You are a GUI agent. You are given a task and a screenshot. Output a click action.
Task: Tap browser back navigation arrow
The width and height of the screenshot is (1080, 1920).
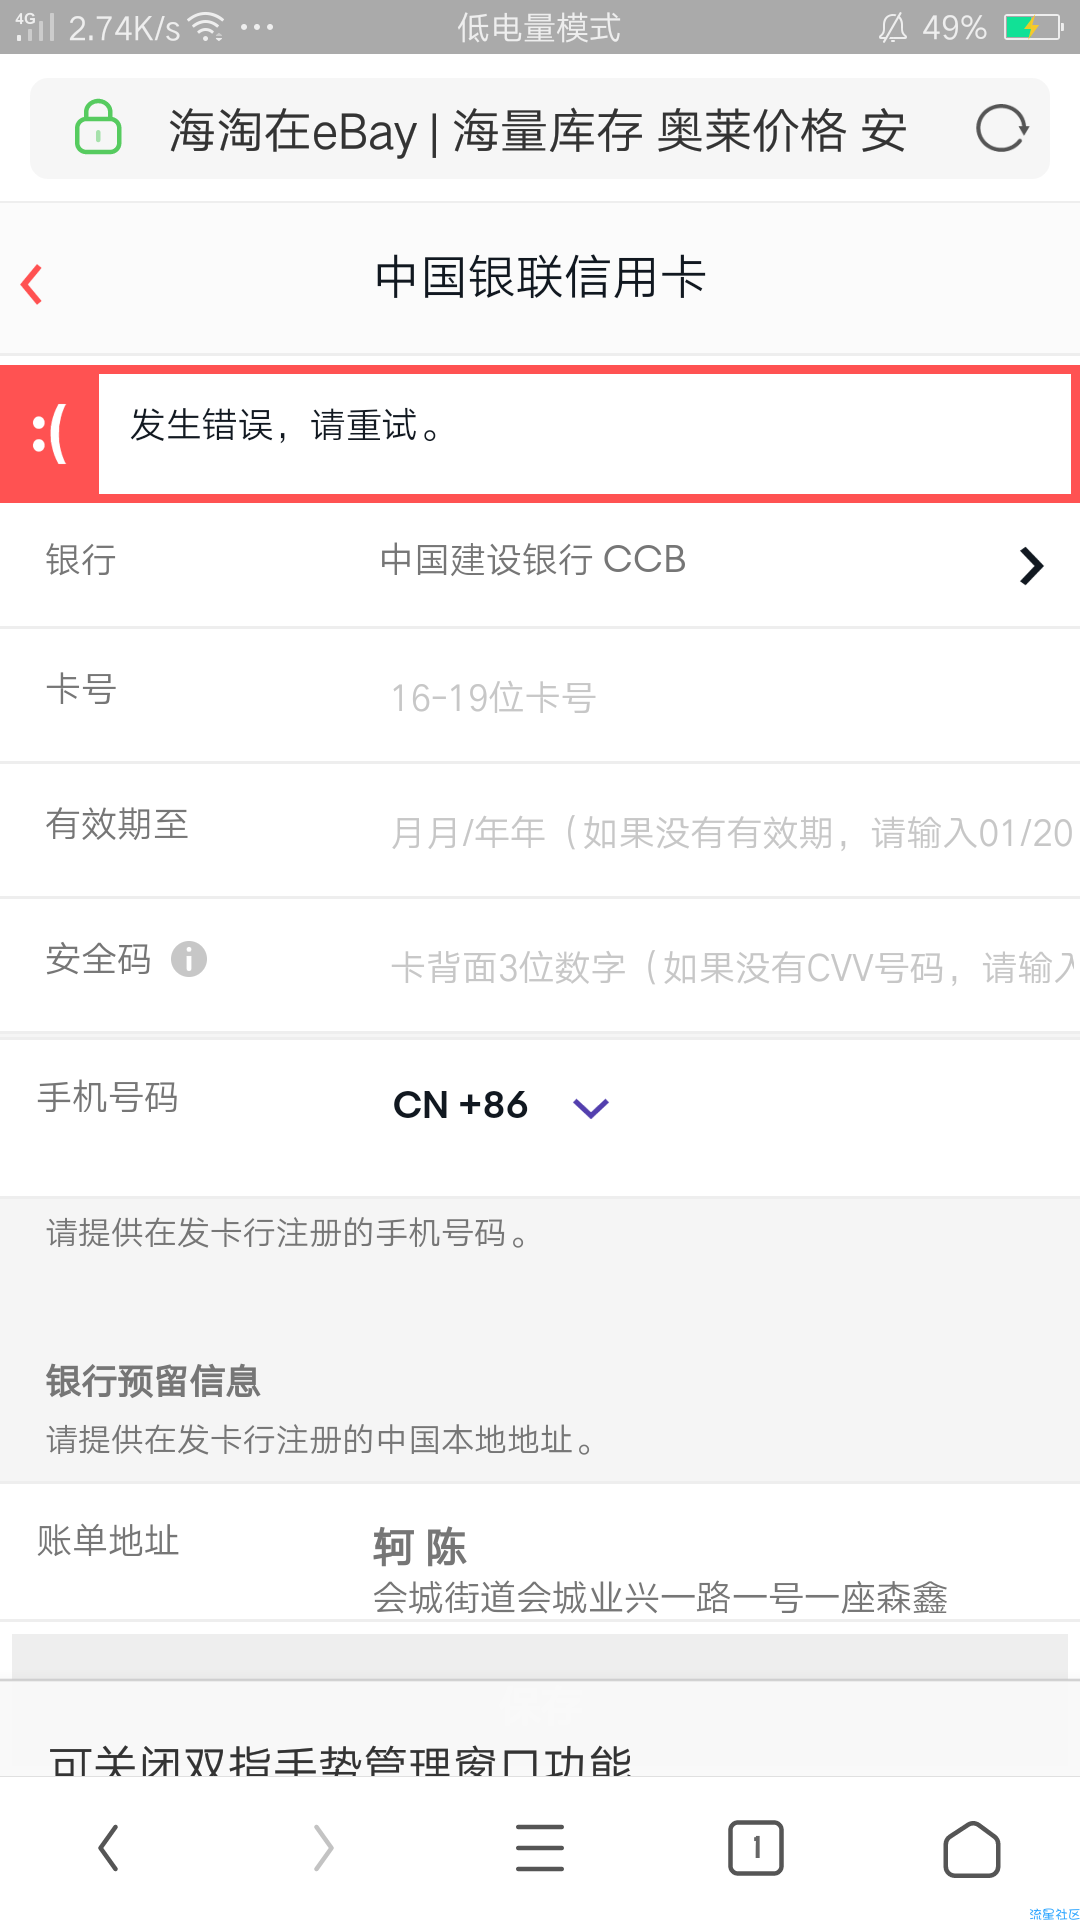click(x=109, y=1847)
